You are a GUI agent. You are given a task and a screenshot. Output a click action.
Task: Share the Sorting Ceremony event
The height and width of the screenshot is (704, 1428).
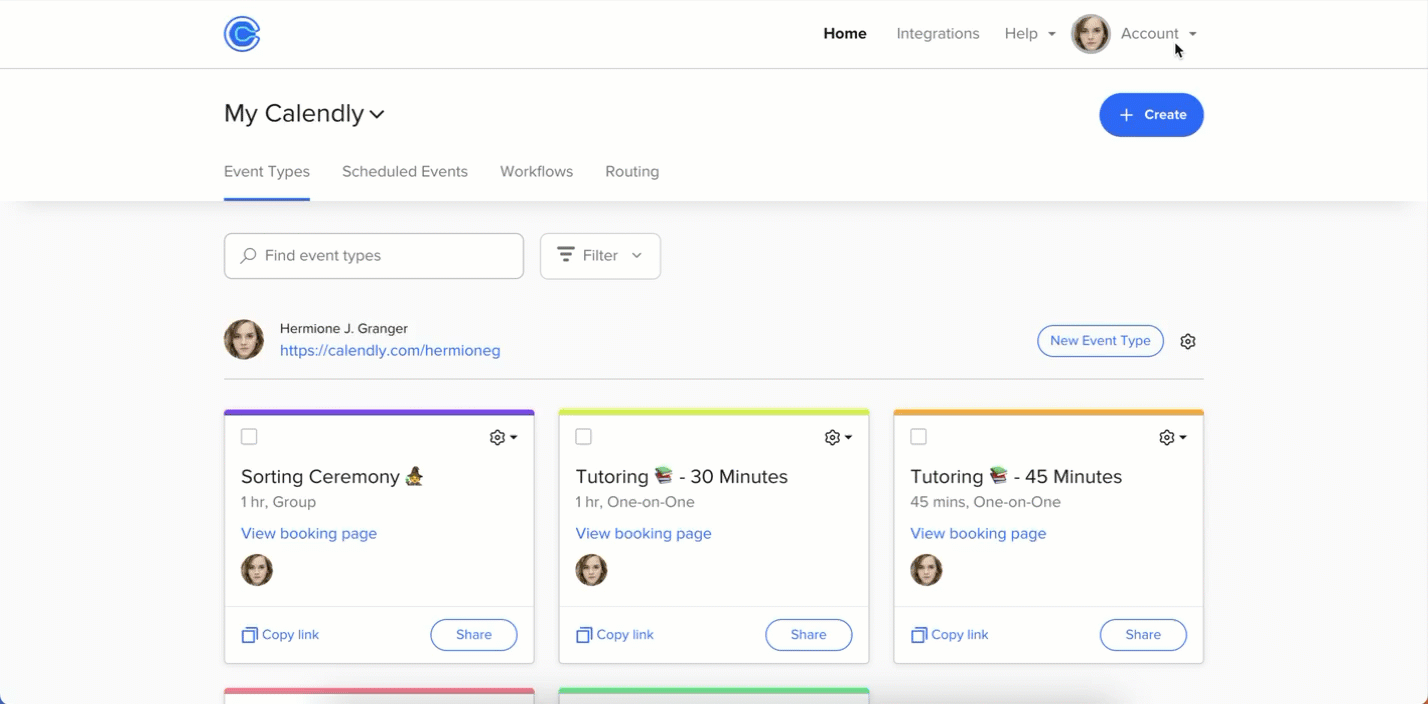point(474,635)
